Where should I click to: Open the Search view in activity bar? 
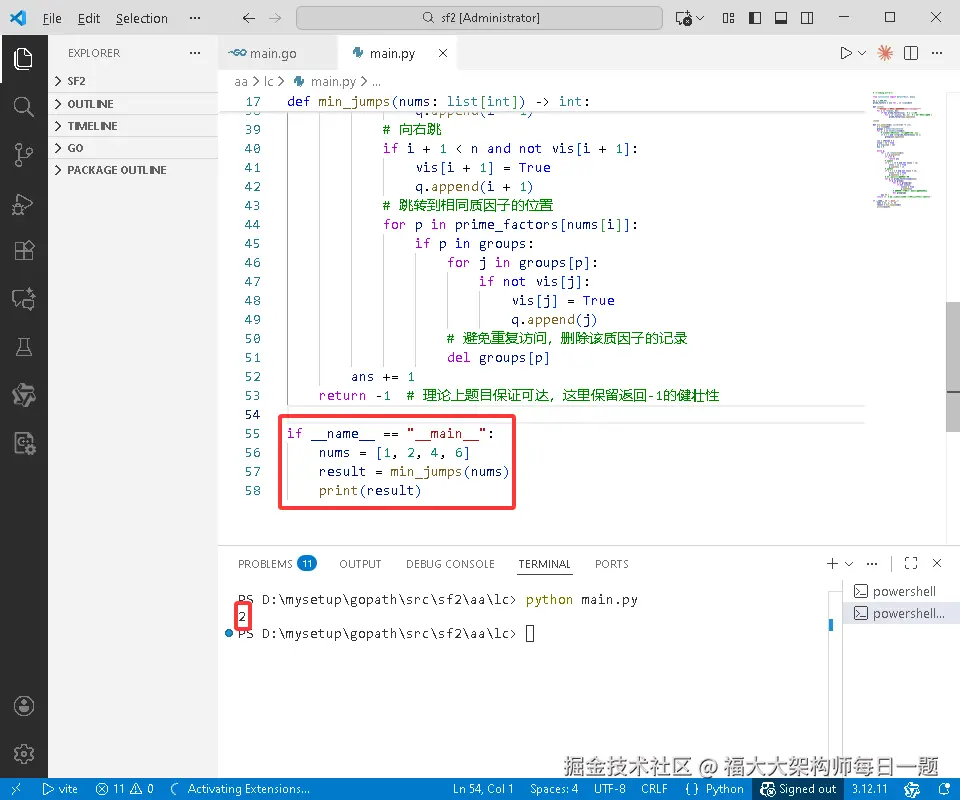click(x=23, y=107)
